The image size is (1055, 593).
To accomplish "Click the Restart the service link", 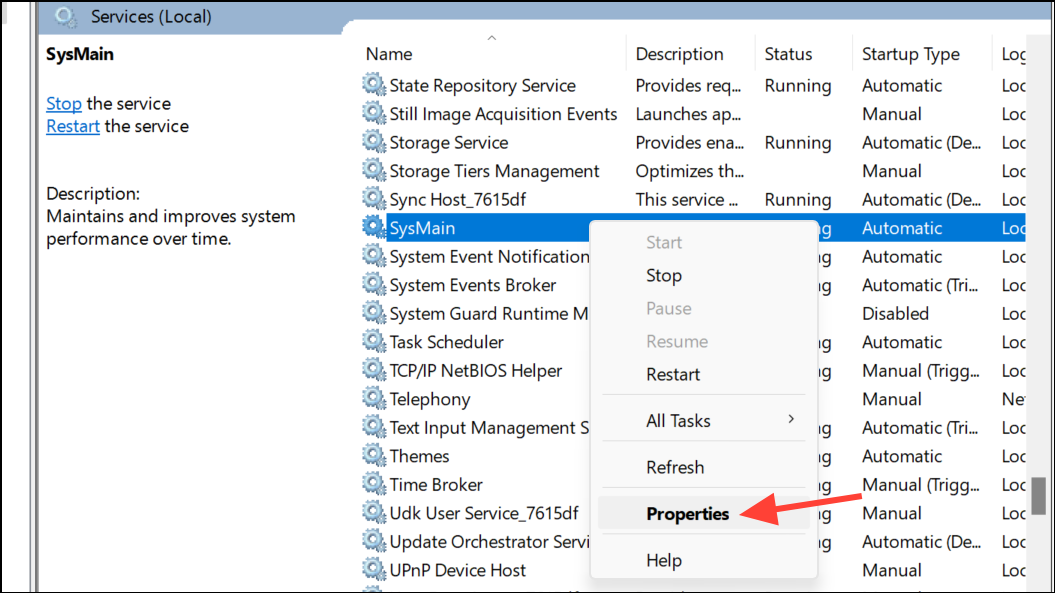I will (73, 126).
